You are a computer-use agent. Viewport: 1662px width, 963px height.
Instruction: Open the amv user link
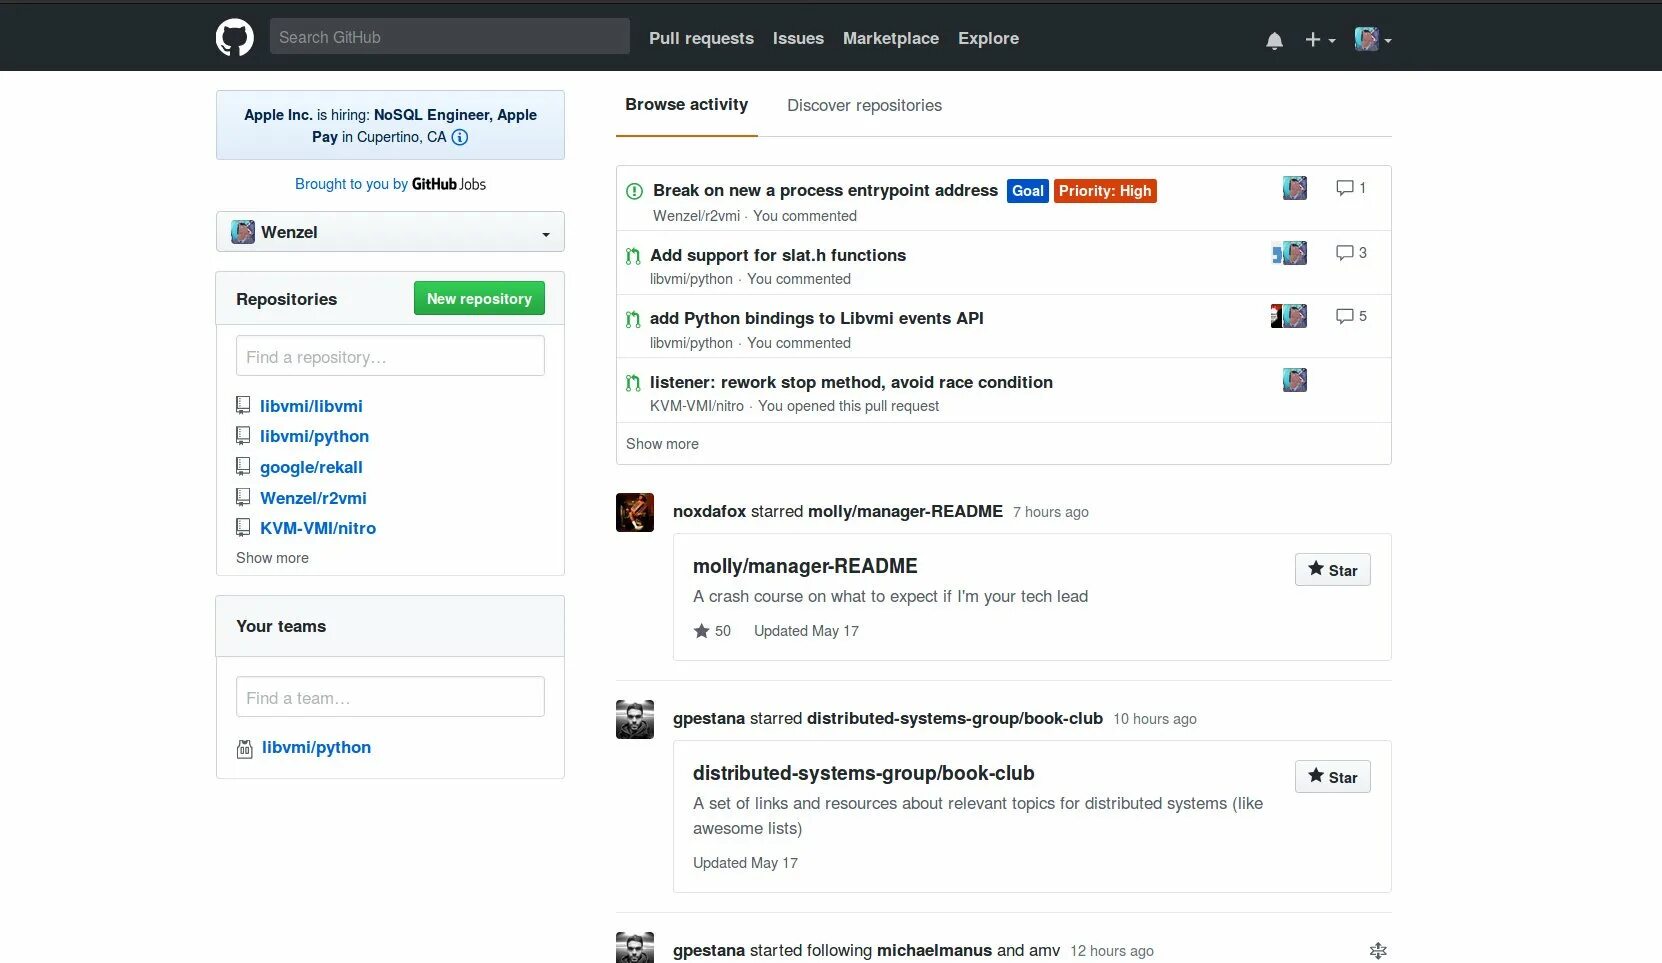pos(1044,950)
